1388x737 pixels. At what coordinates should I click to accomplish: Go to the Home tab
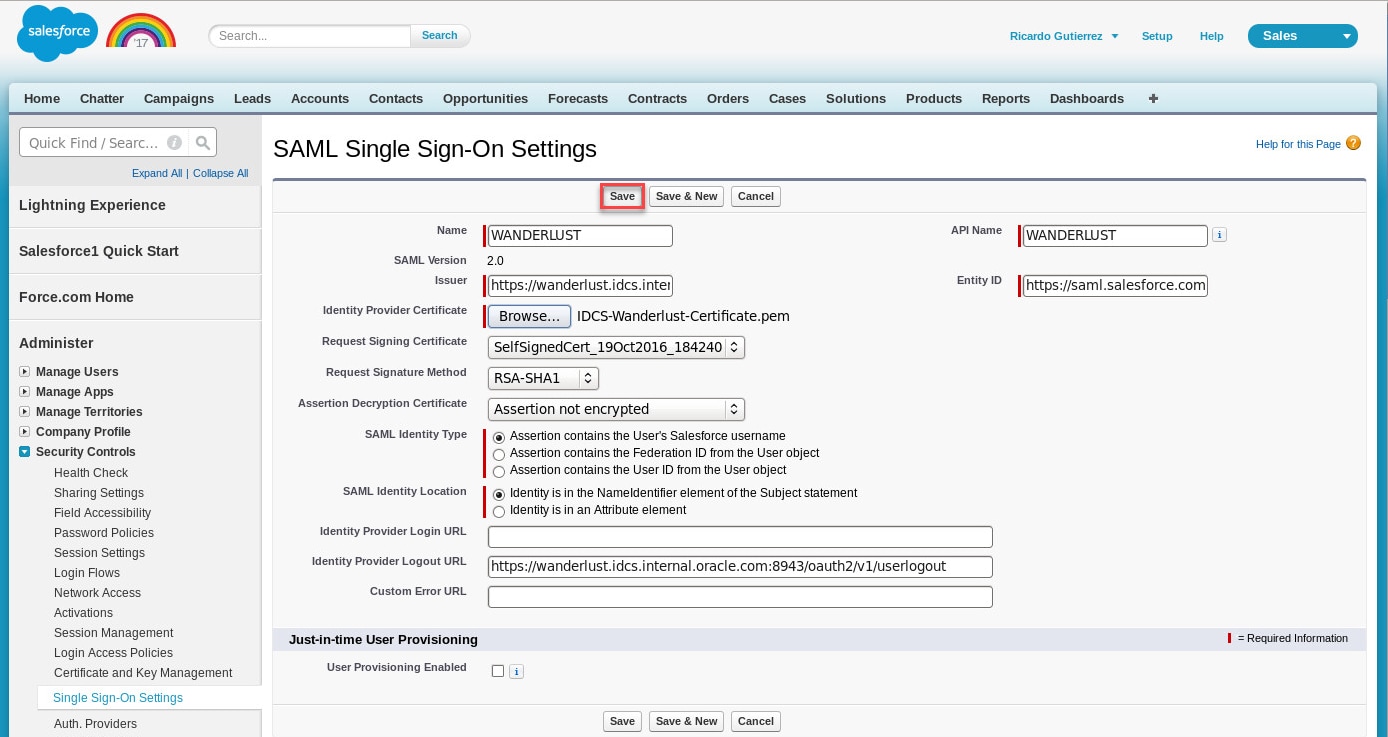42,98
